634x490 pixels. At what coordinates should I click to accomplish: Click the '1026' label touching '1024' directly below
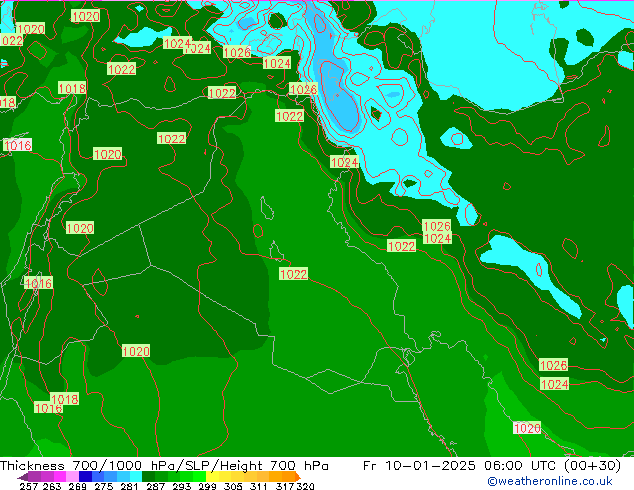pyautogui.click(x=436, y=226)
